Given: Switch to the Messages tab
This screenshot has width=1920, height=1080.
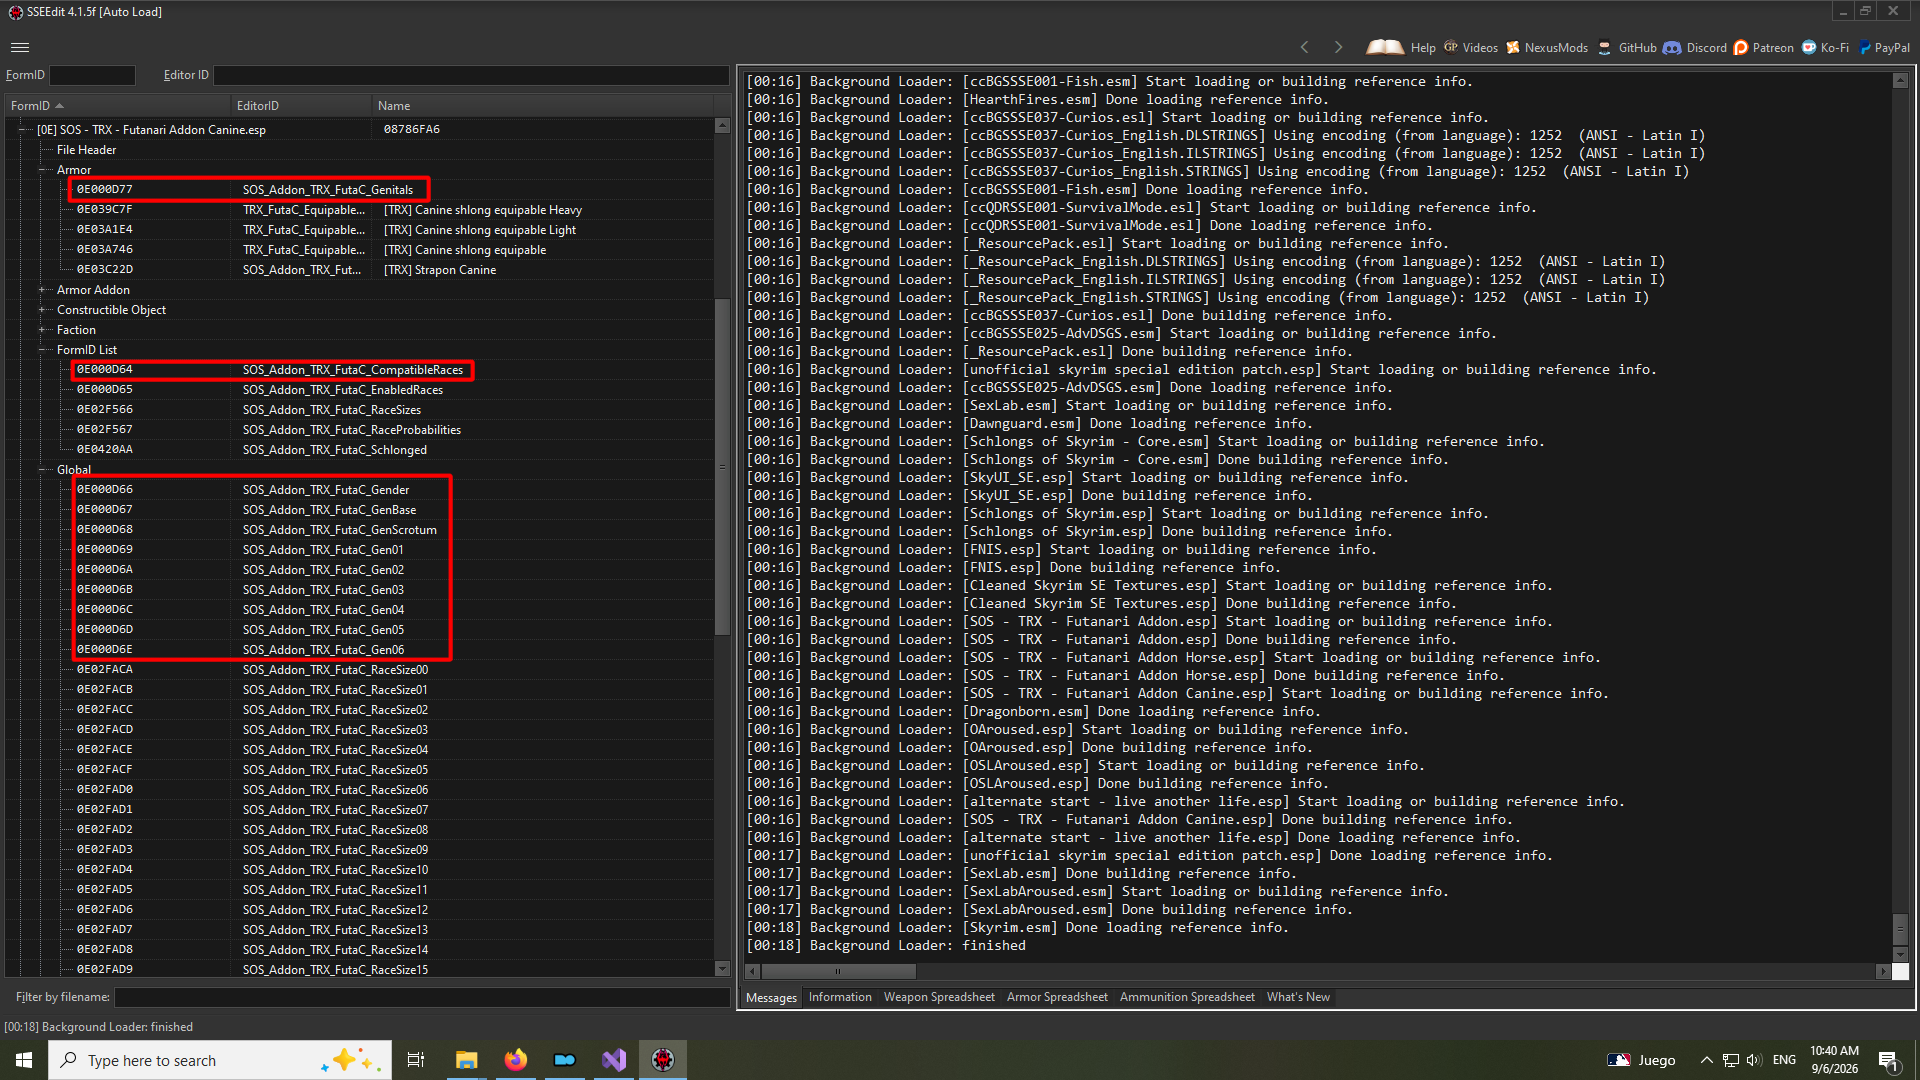Looking at the screenshot, I should [x=771, y=997].
